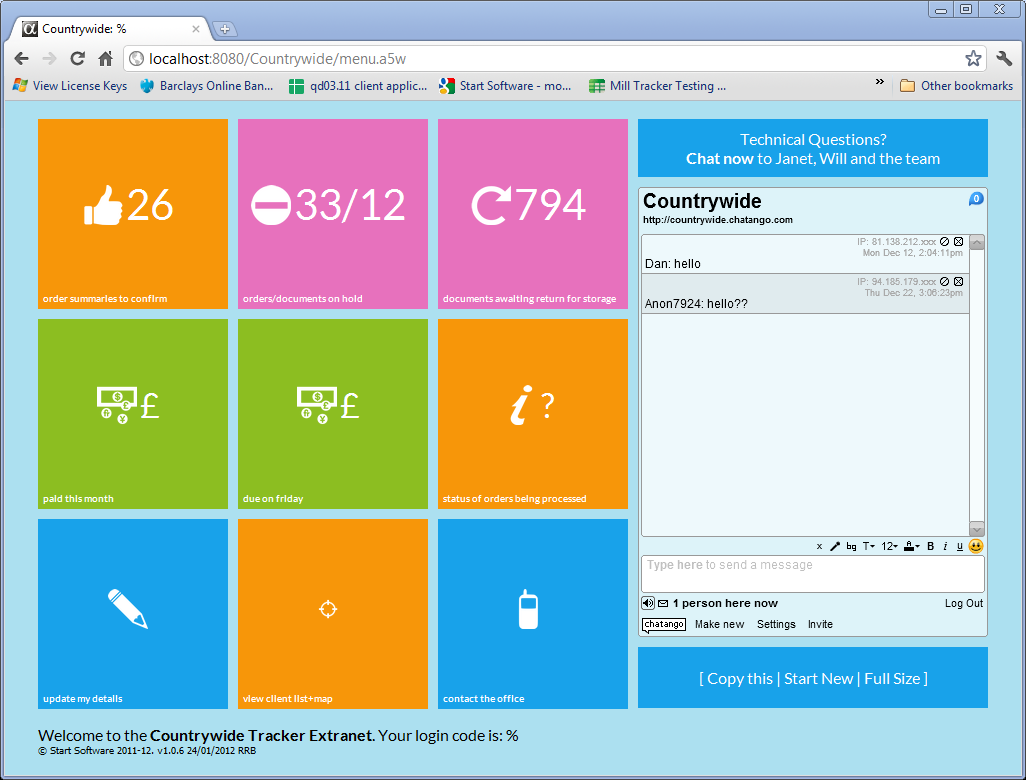This screenshot has width=1026, height=780.
Task: Click in the chat message input field
Action: 812,572
